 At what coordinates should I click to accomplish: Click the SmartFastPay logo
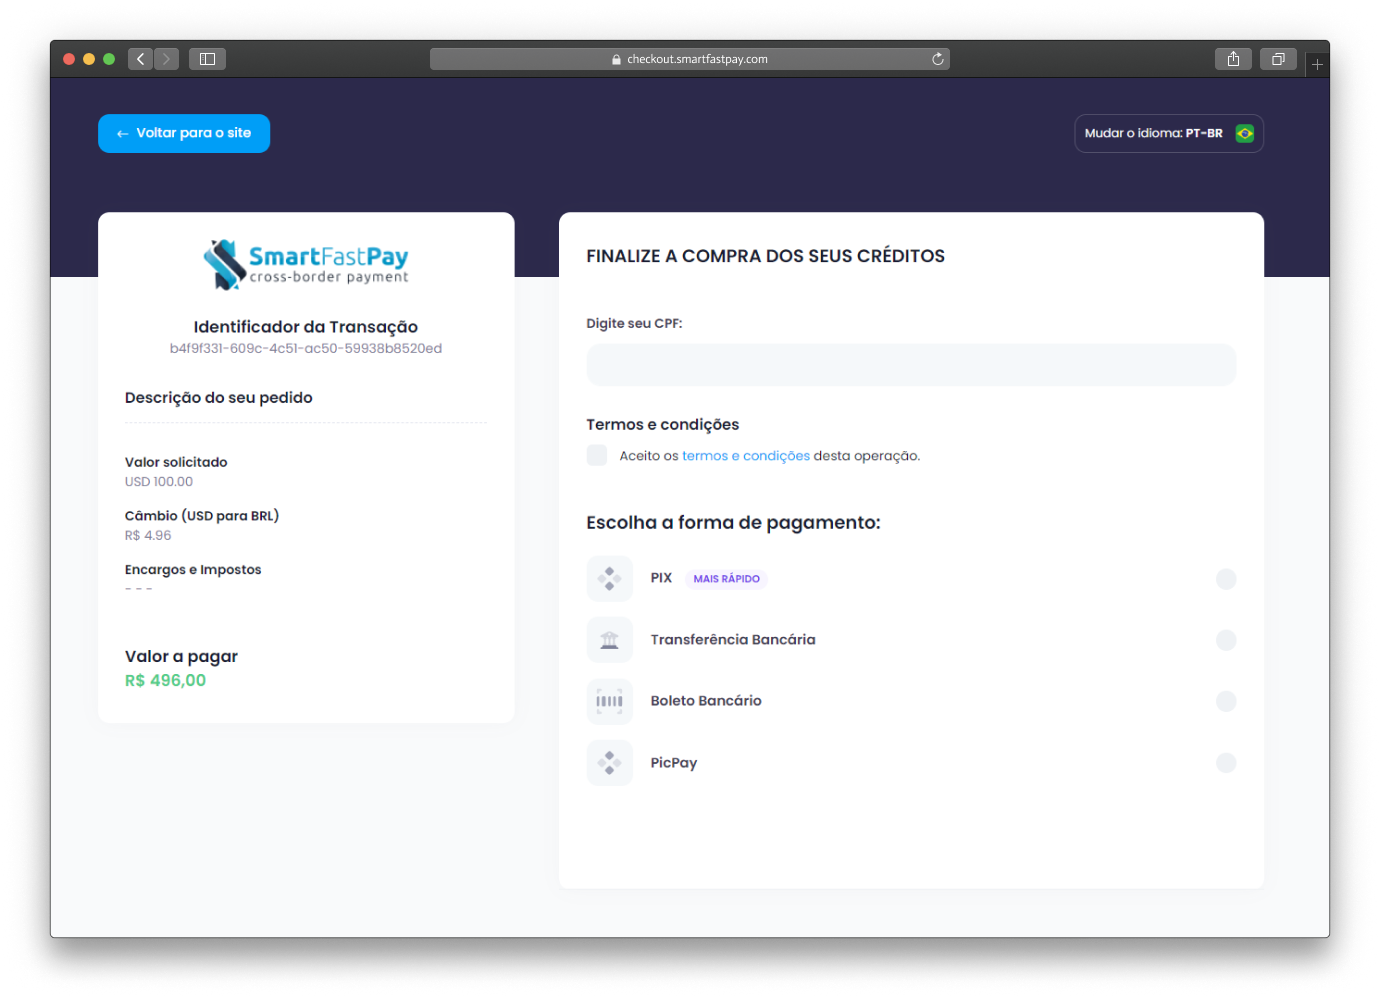[x=306, y=264]
